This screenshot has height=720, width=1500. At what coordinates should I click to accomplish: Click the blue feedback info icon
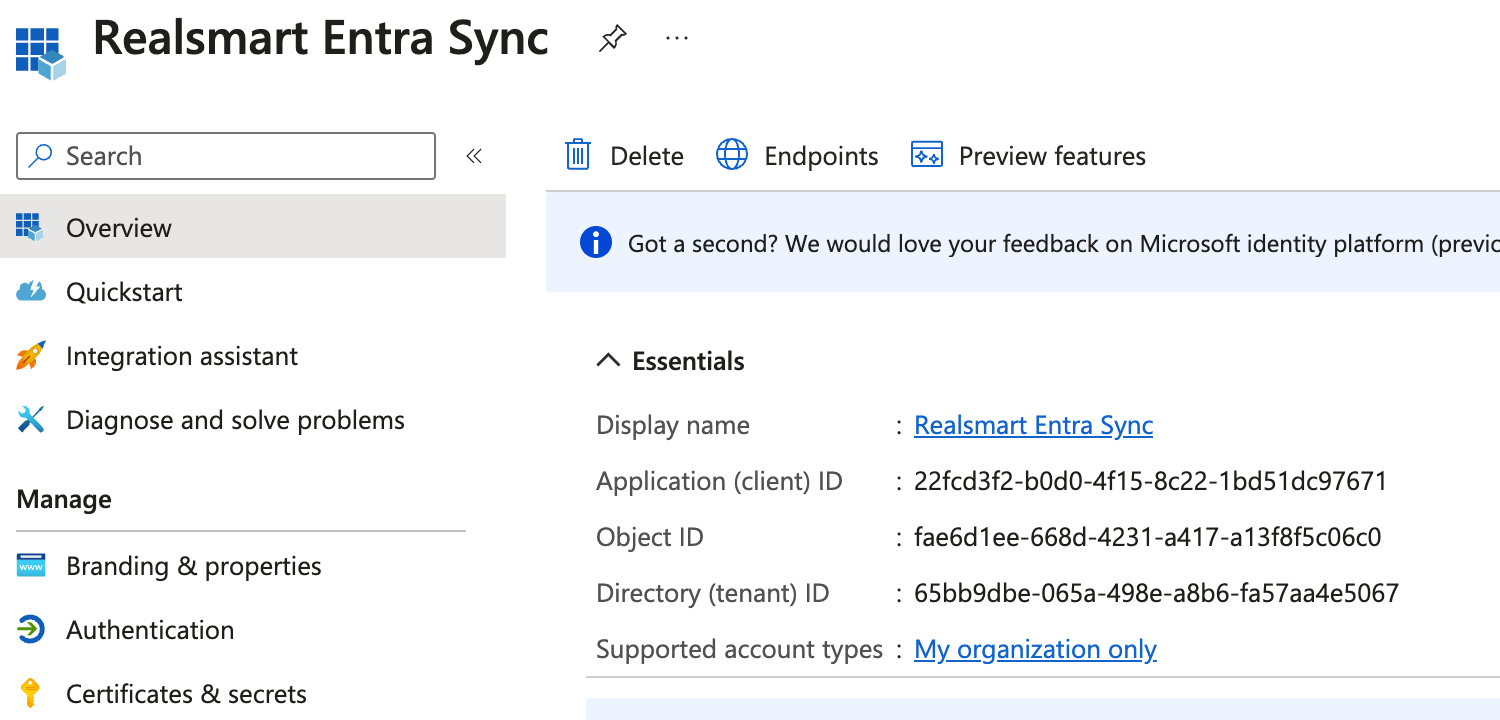coord(595,243)
